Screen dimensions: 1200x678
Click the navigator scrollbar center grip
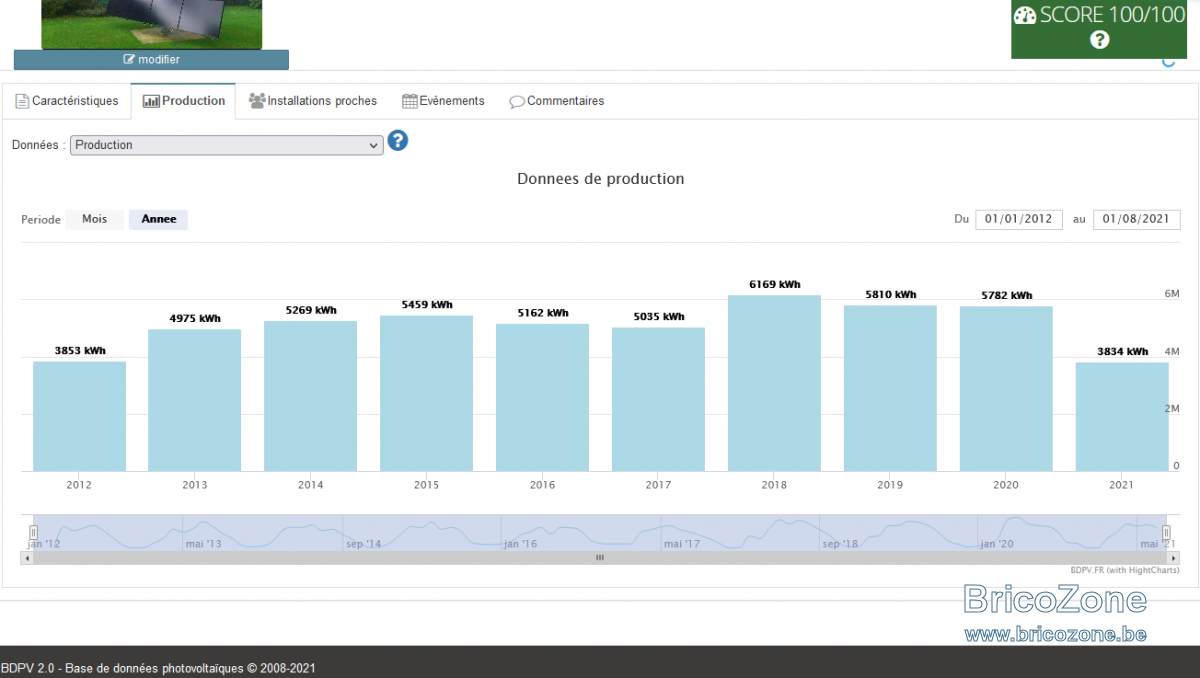600,558
